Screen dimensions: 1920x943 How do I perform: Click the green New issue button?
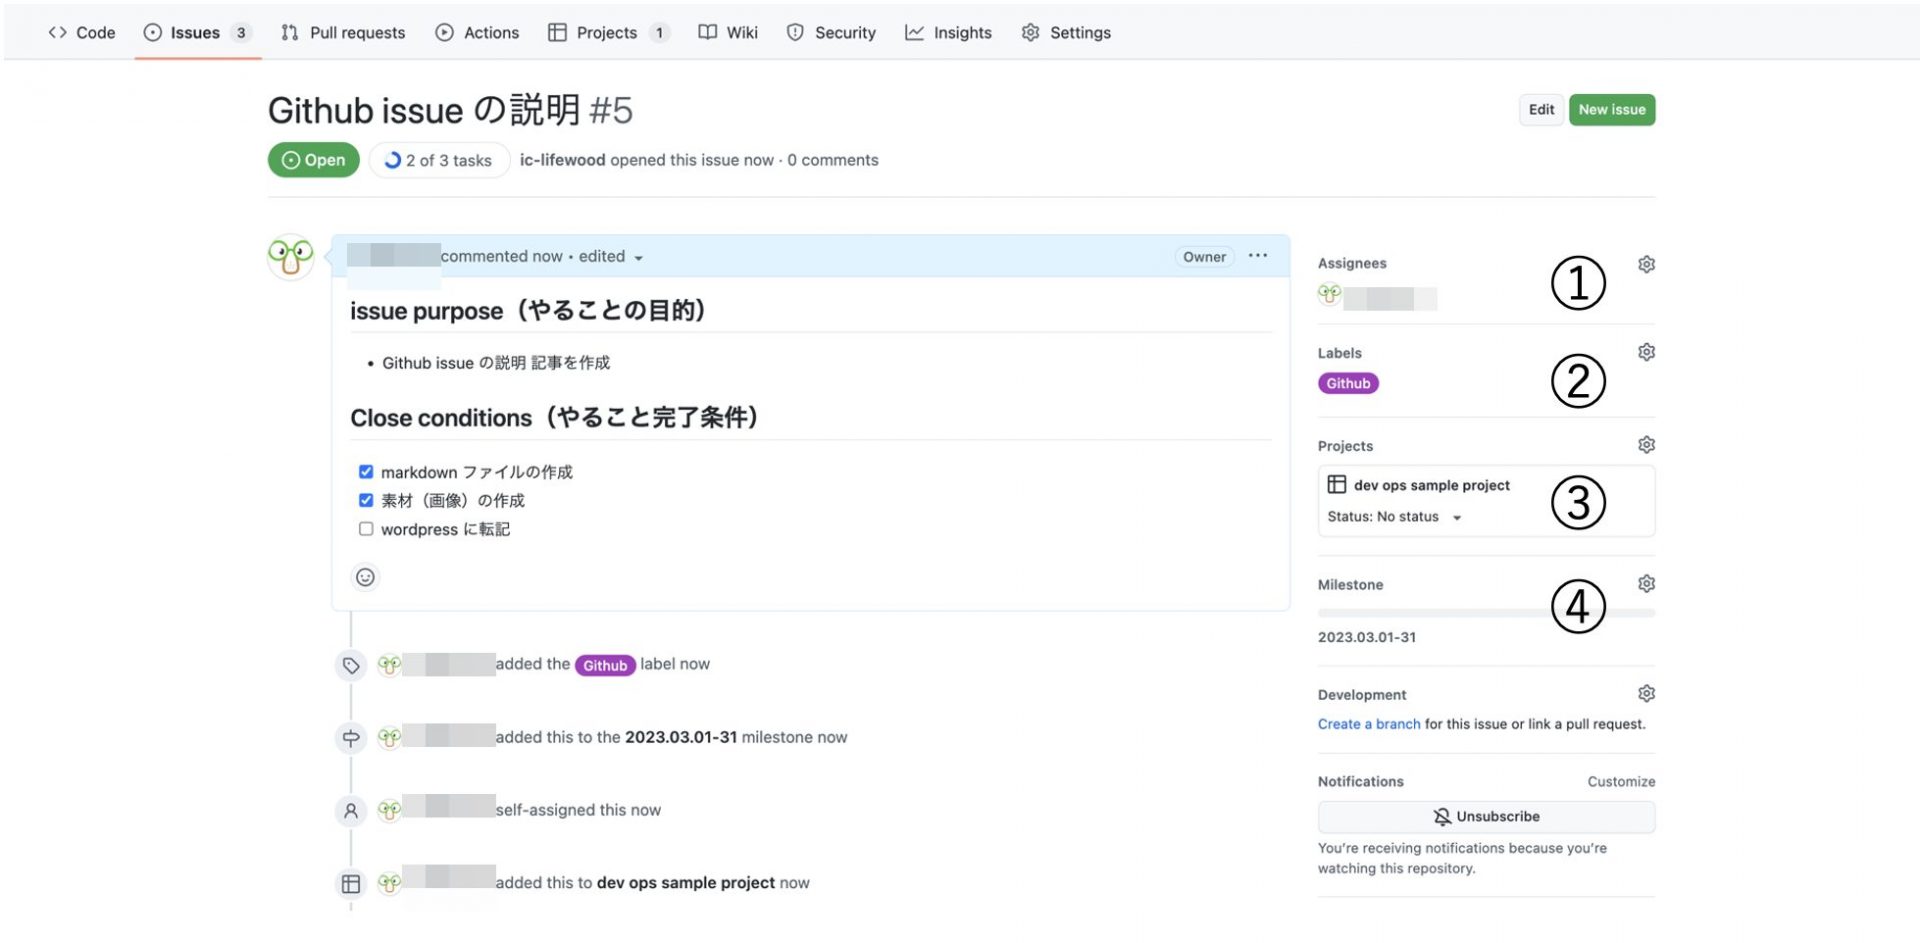tap(1611, 110)
